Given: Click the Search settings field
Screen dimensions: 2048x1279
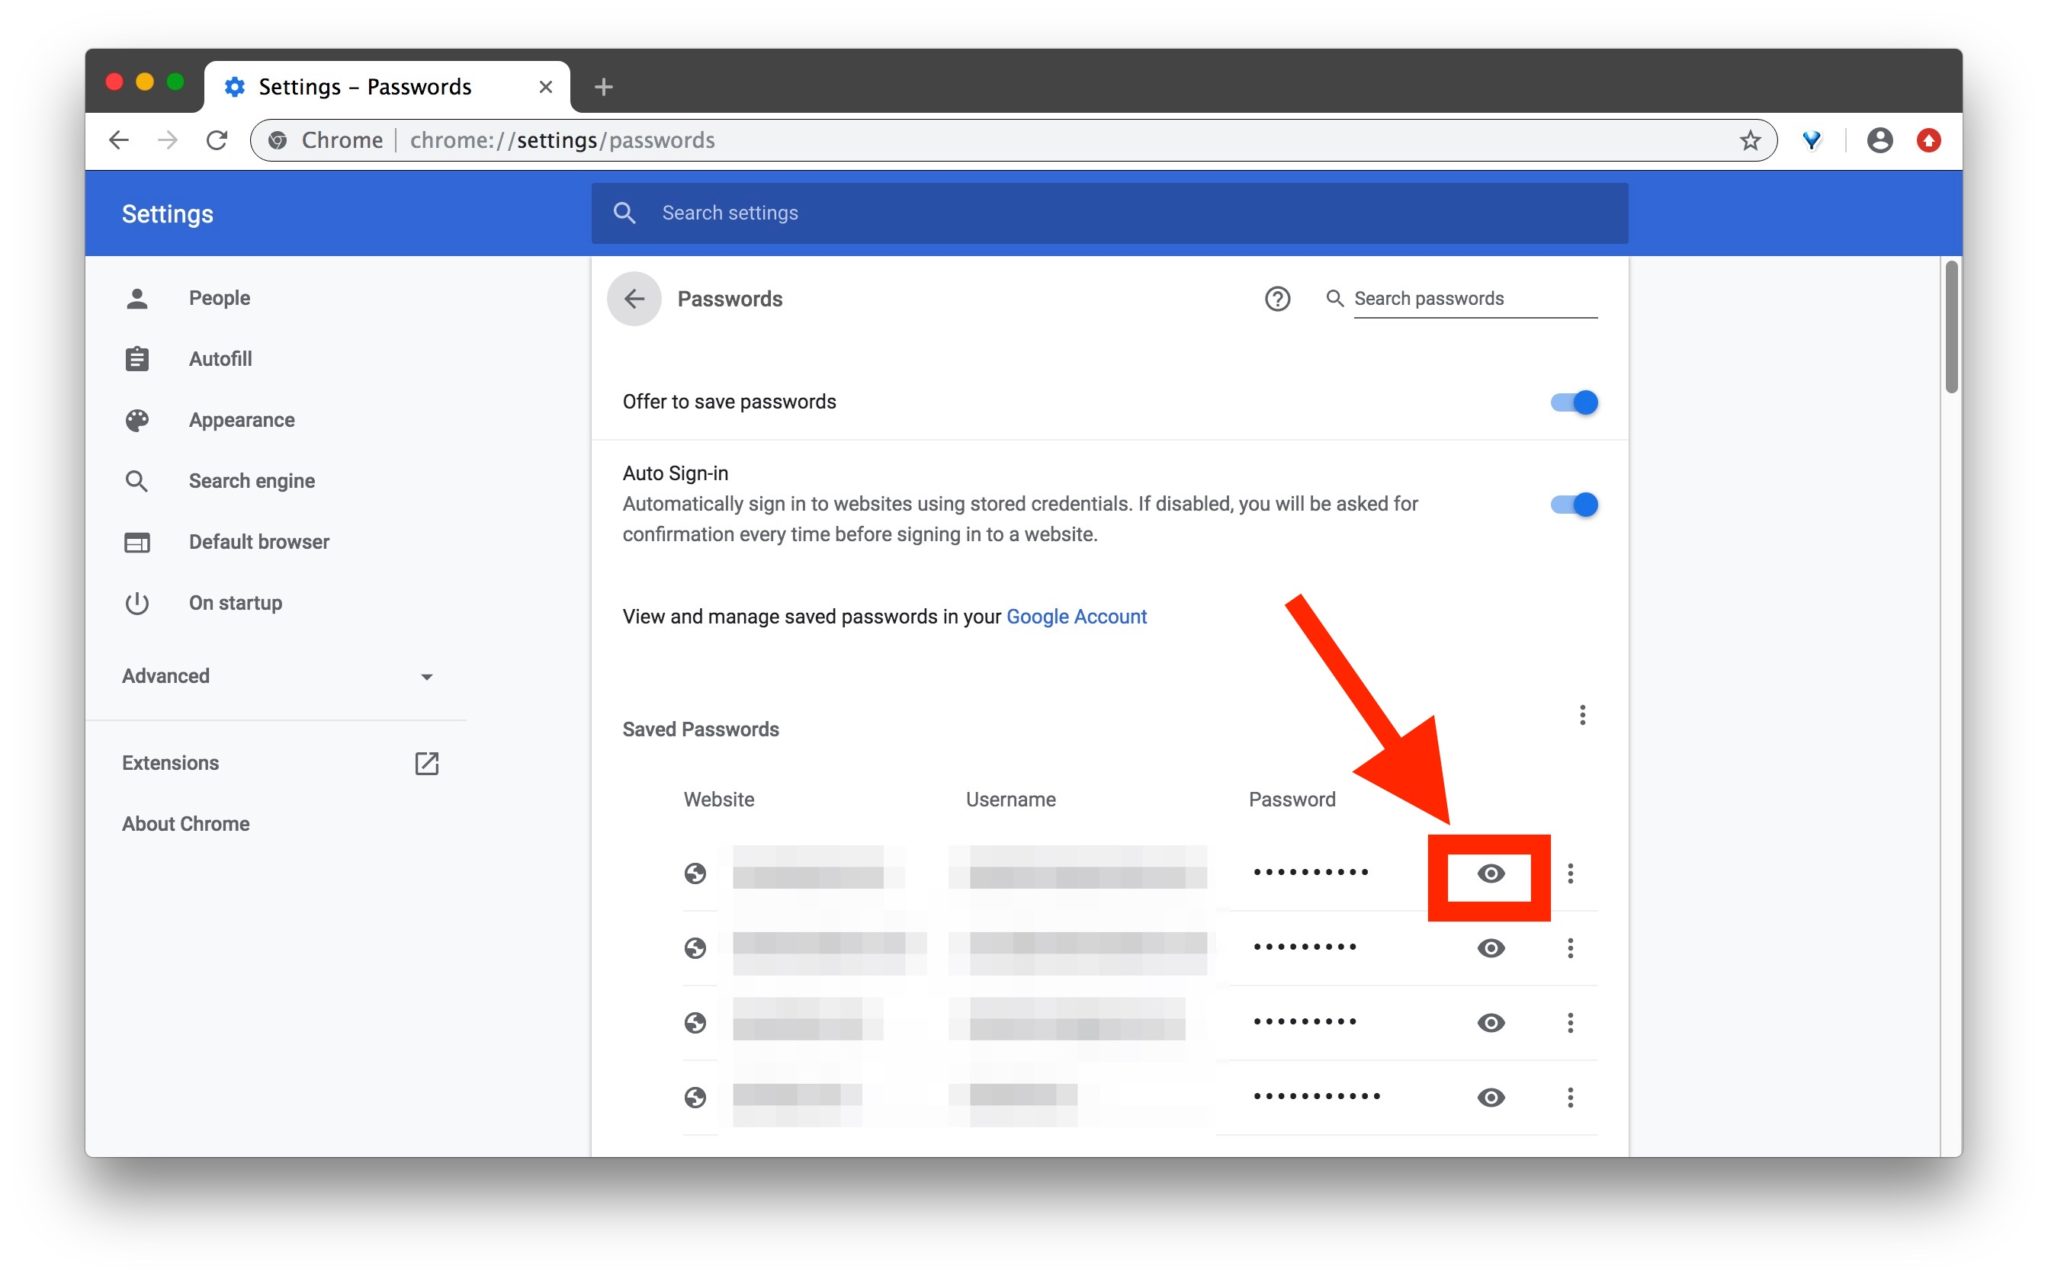Looking at the screenshot, I should 1109,213.
